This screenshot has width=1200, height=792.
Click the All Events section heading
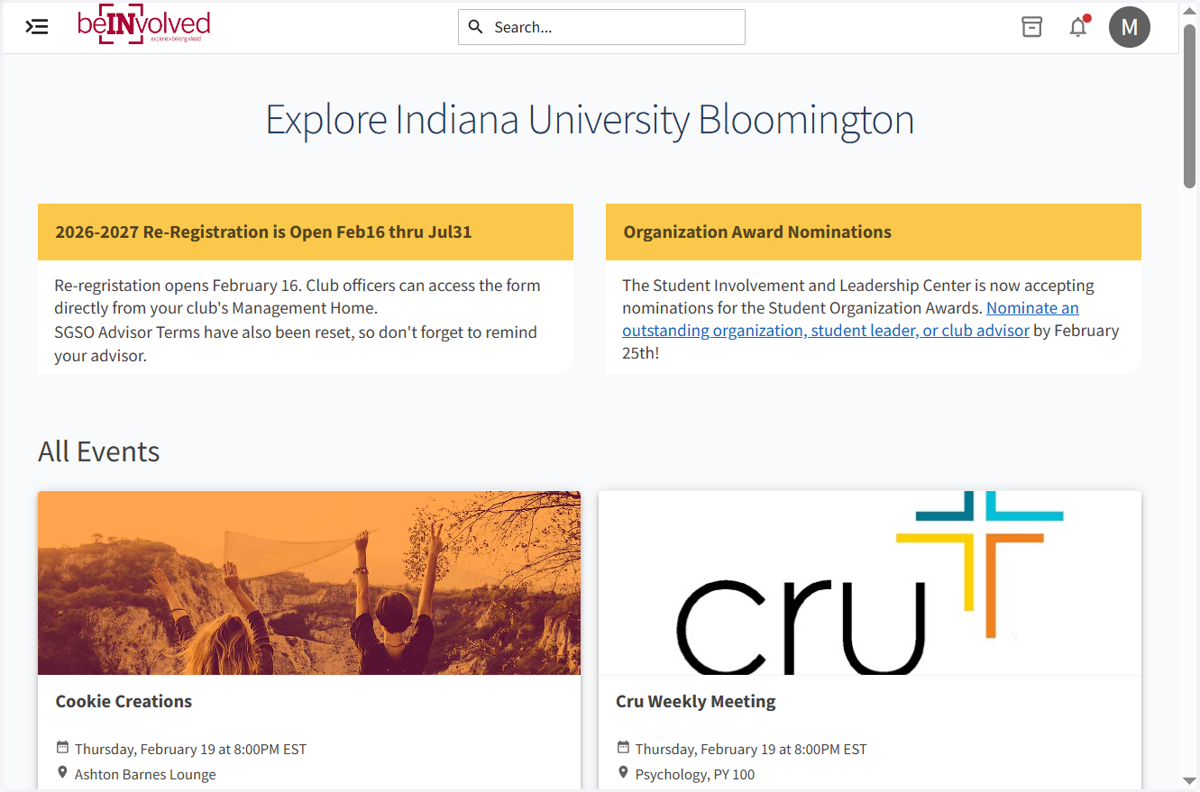tap(99, 451)
